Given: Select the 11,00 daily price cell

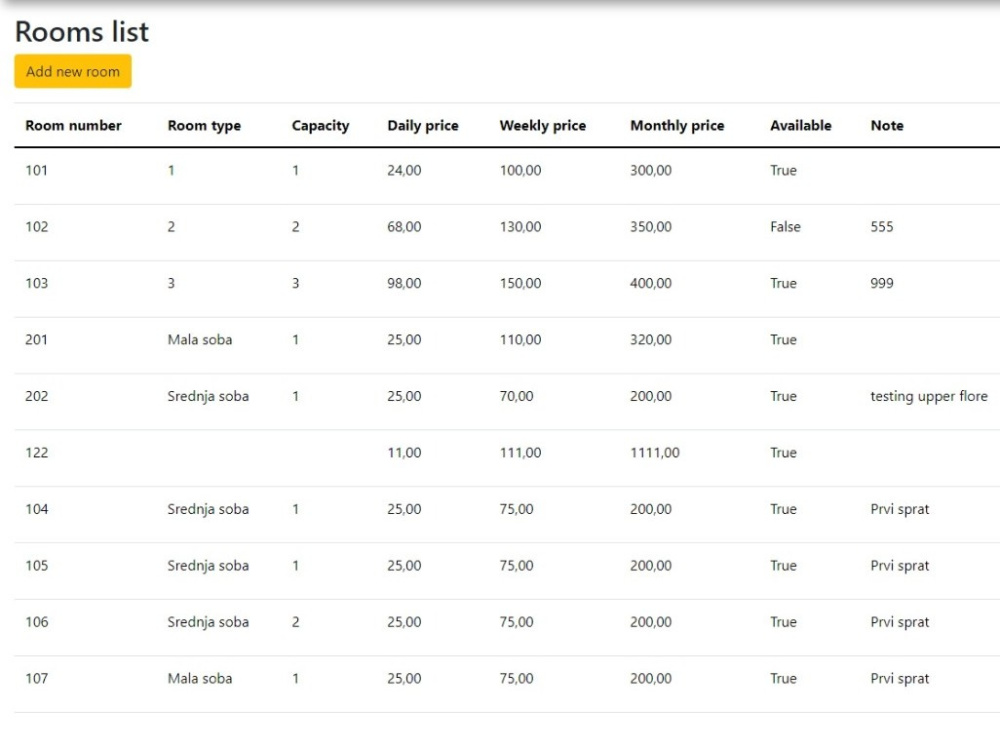Looking at the screenshot, I should (404, 453).
